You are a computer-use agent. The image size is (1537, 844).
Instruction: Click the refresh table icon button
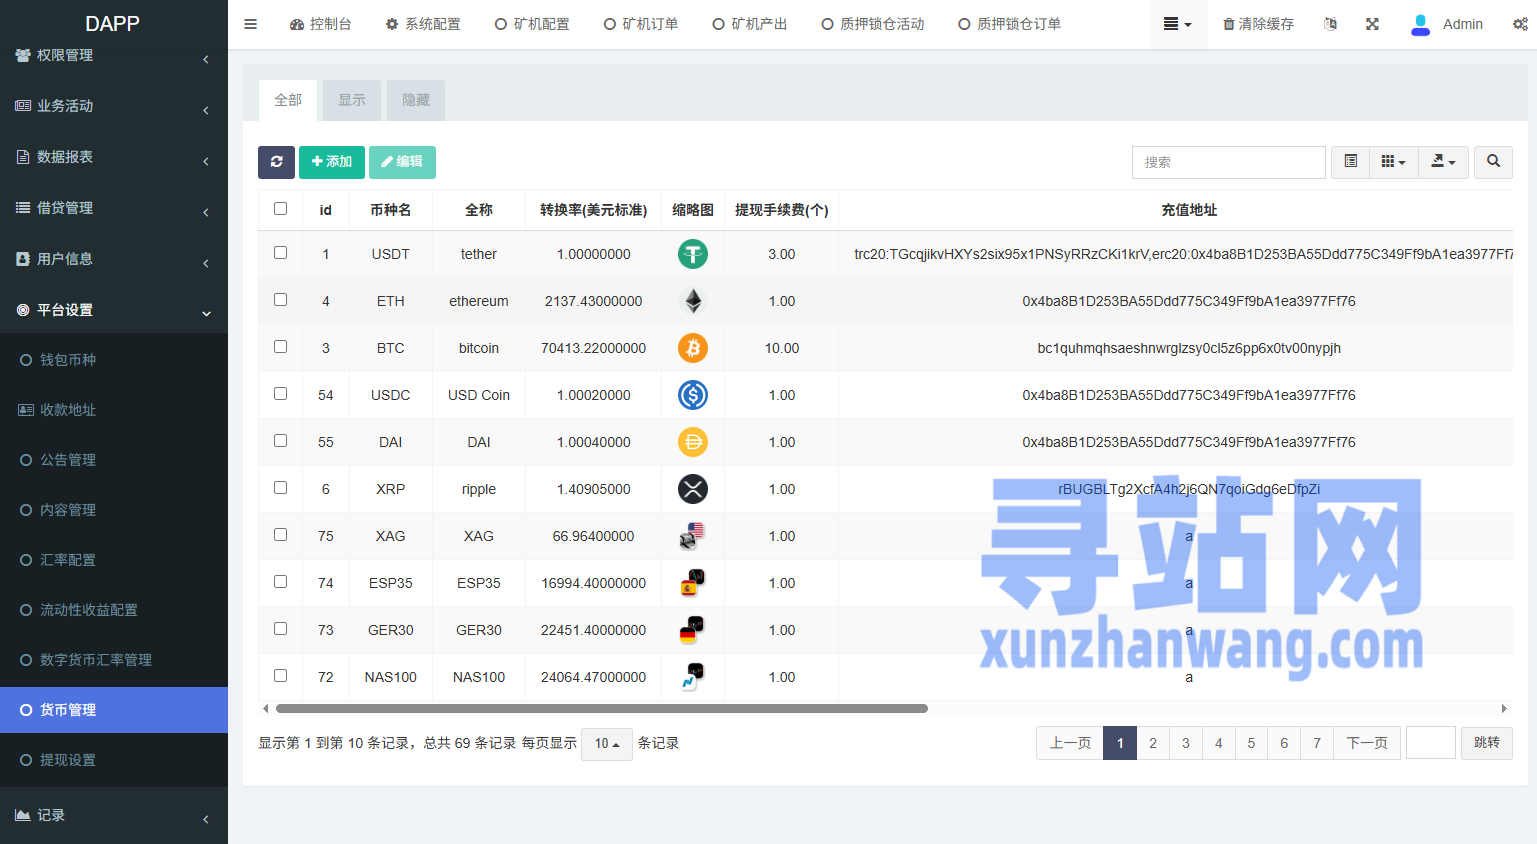pos(276,162)
